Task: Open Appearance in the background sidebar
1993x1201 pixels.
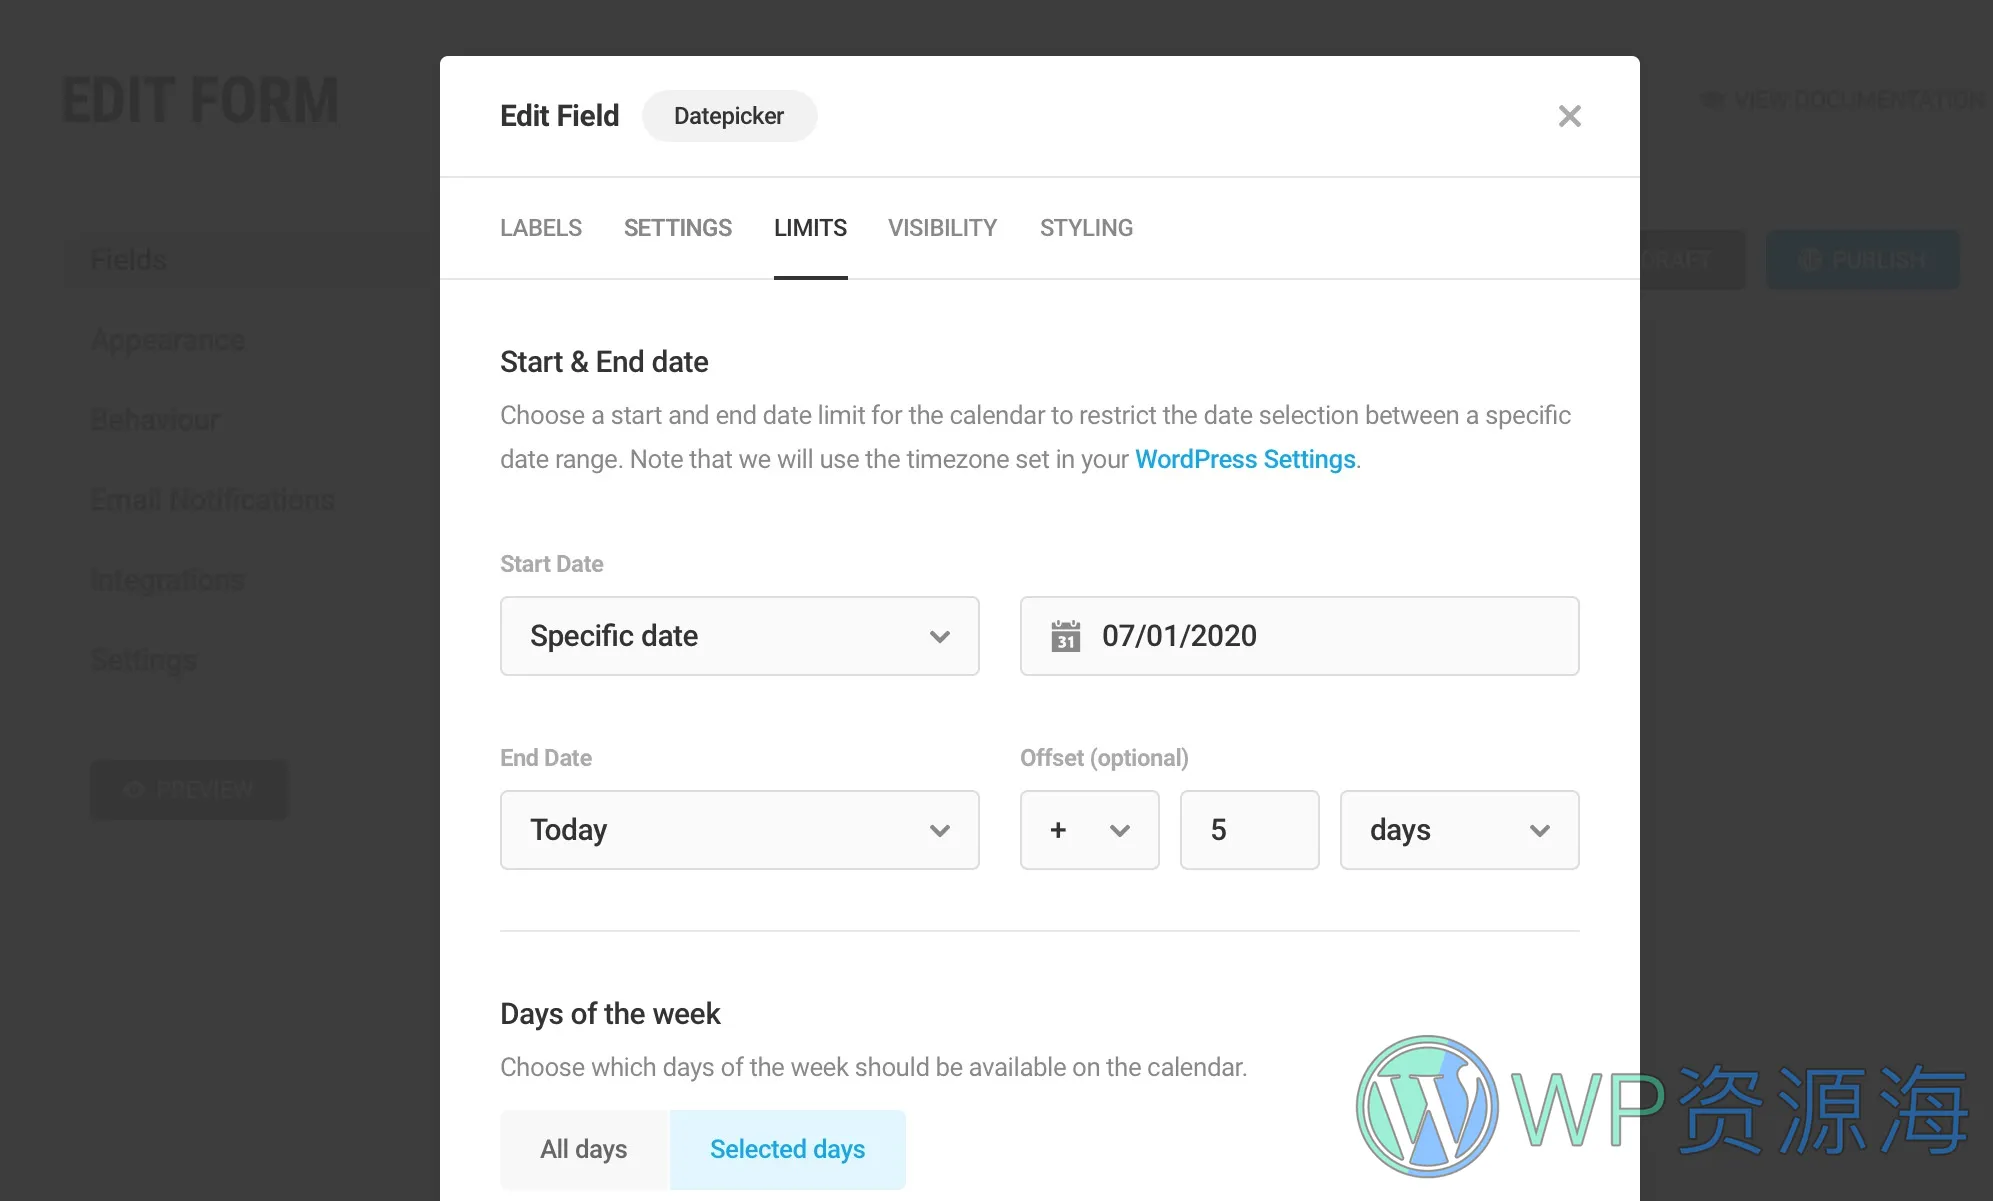Action: click(x=168, y=340)
